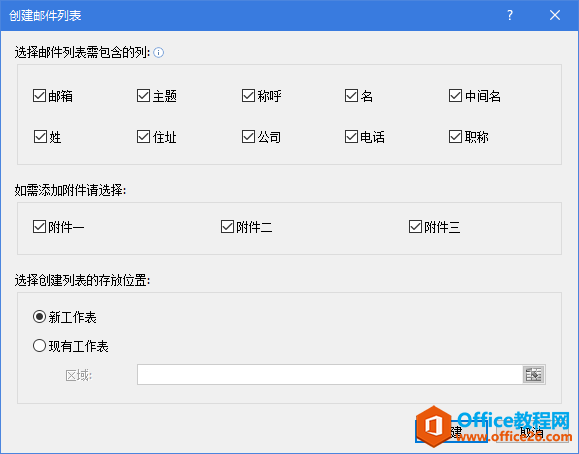Click inside the 区域 range input field

330,375
